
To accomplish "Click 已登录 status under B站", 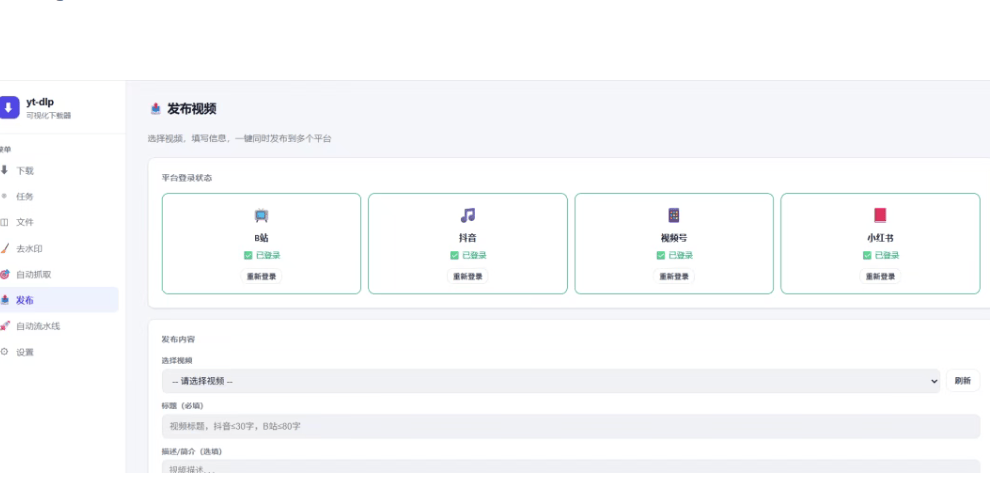I will pos(268,256).
